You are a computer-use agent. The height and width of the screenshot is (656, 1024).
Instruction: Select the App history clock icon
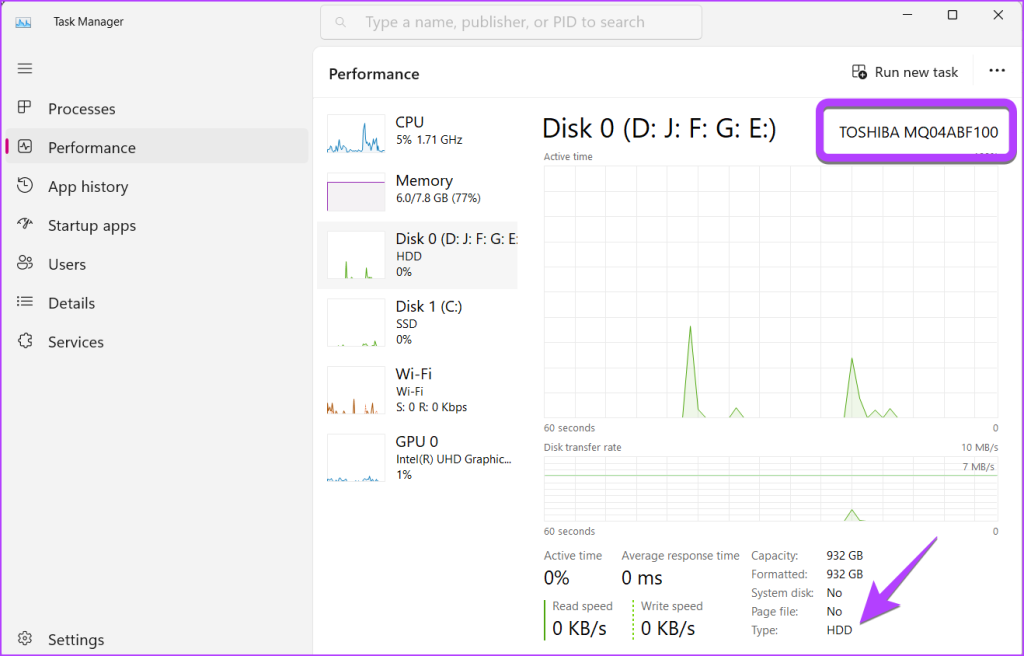(x=25, y=185)
